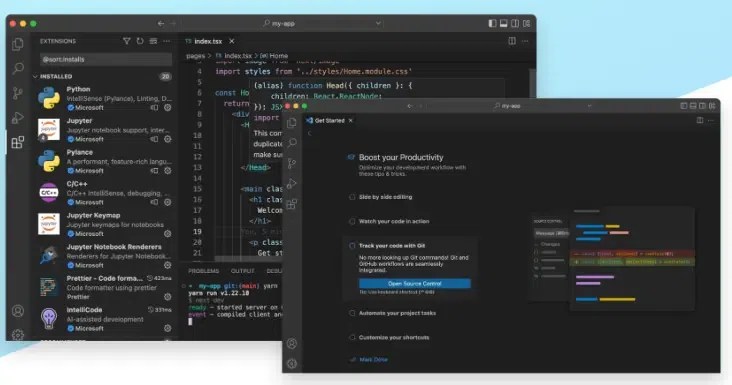
Task: Open Run and Debug in back window
Action: tap(18, 118)
